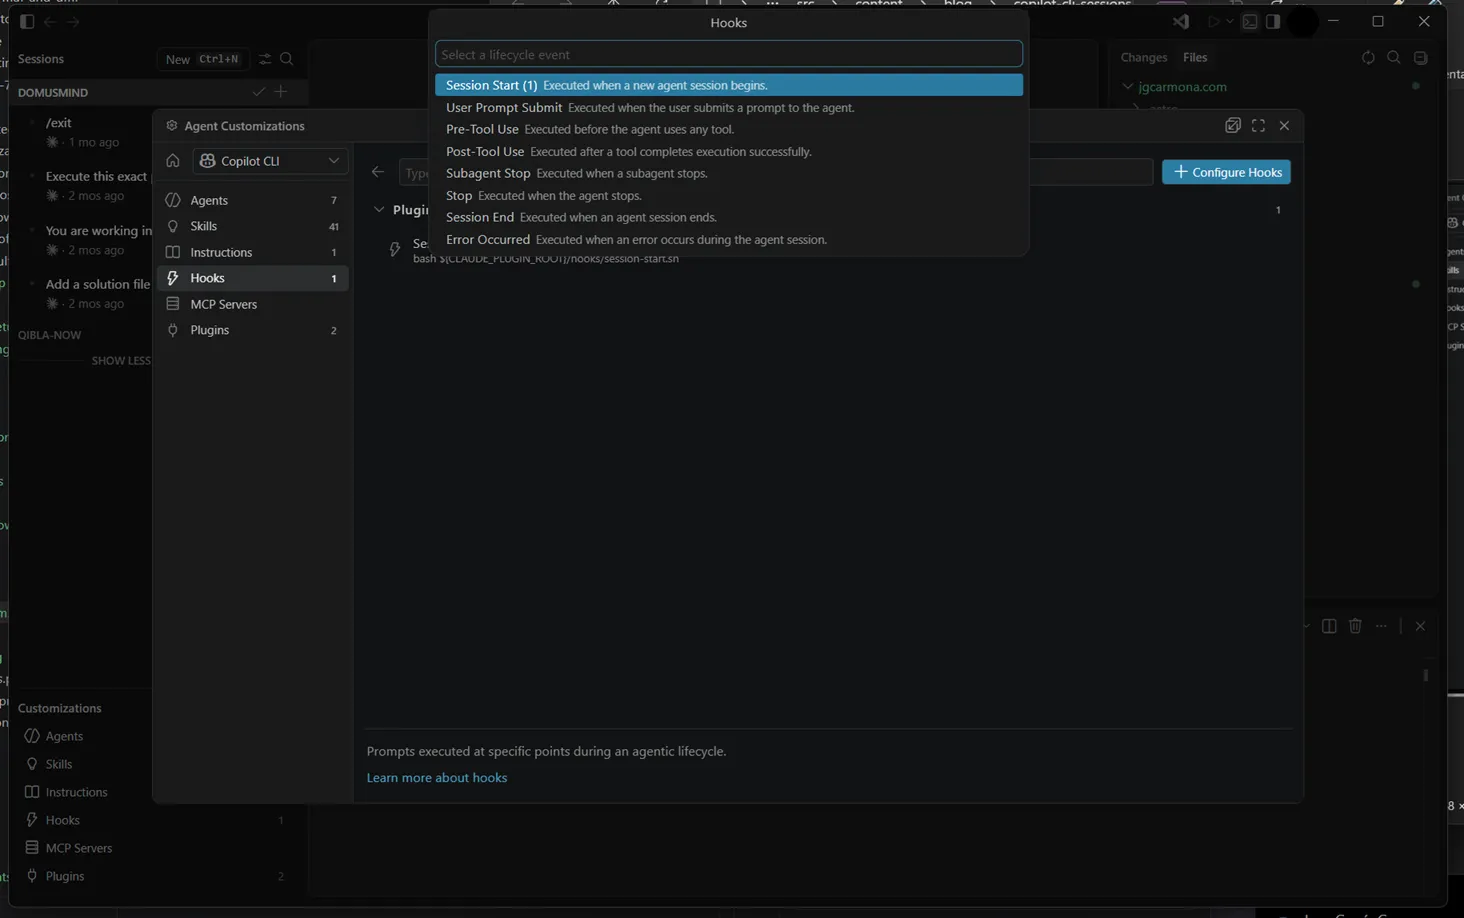Open Agent Customizations in editor icon
The width and height of the screenshot is (1464, 918).
(x=1233, y=125)
